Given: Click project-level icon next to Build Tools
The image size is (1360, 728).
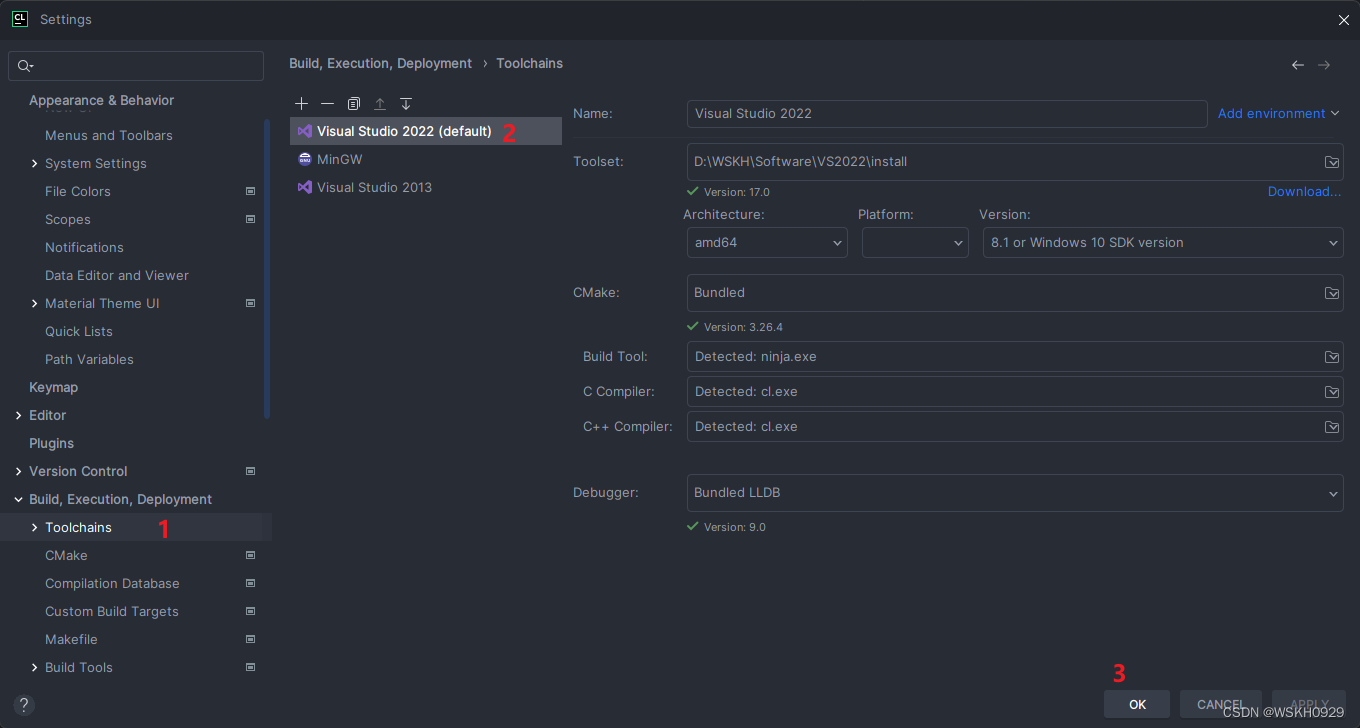Looking at the screenshot, I should (251, 667).
